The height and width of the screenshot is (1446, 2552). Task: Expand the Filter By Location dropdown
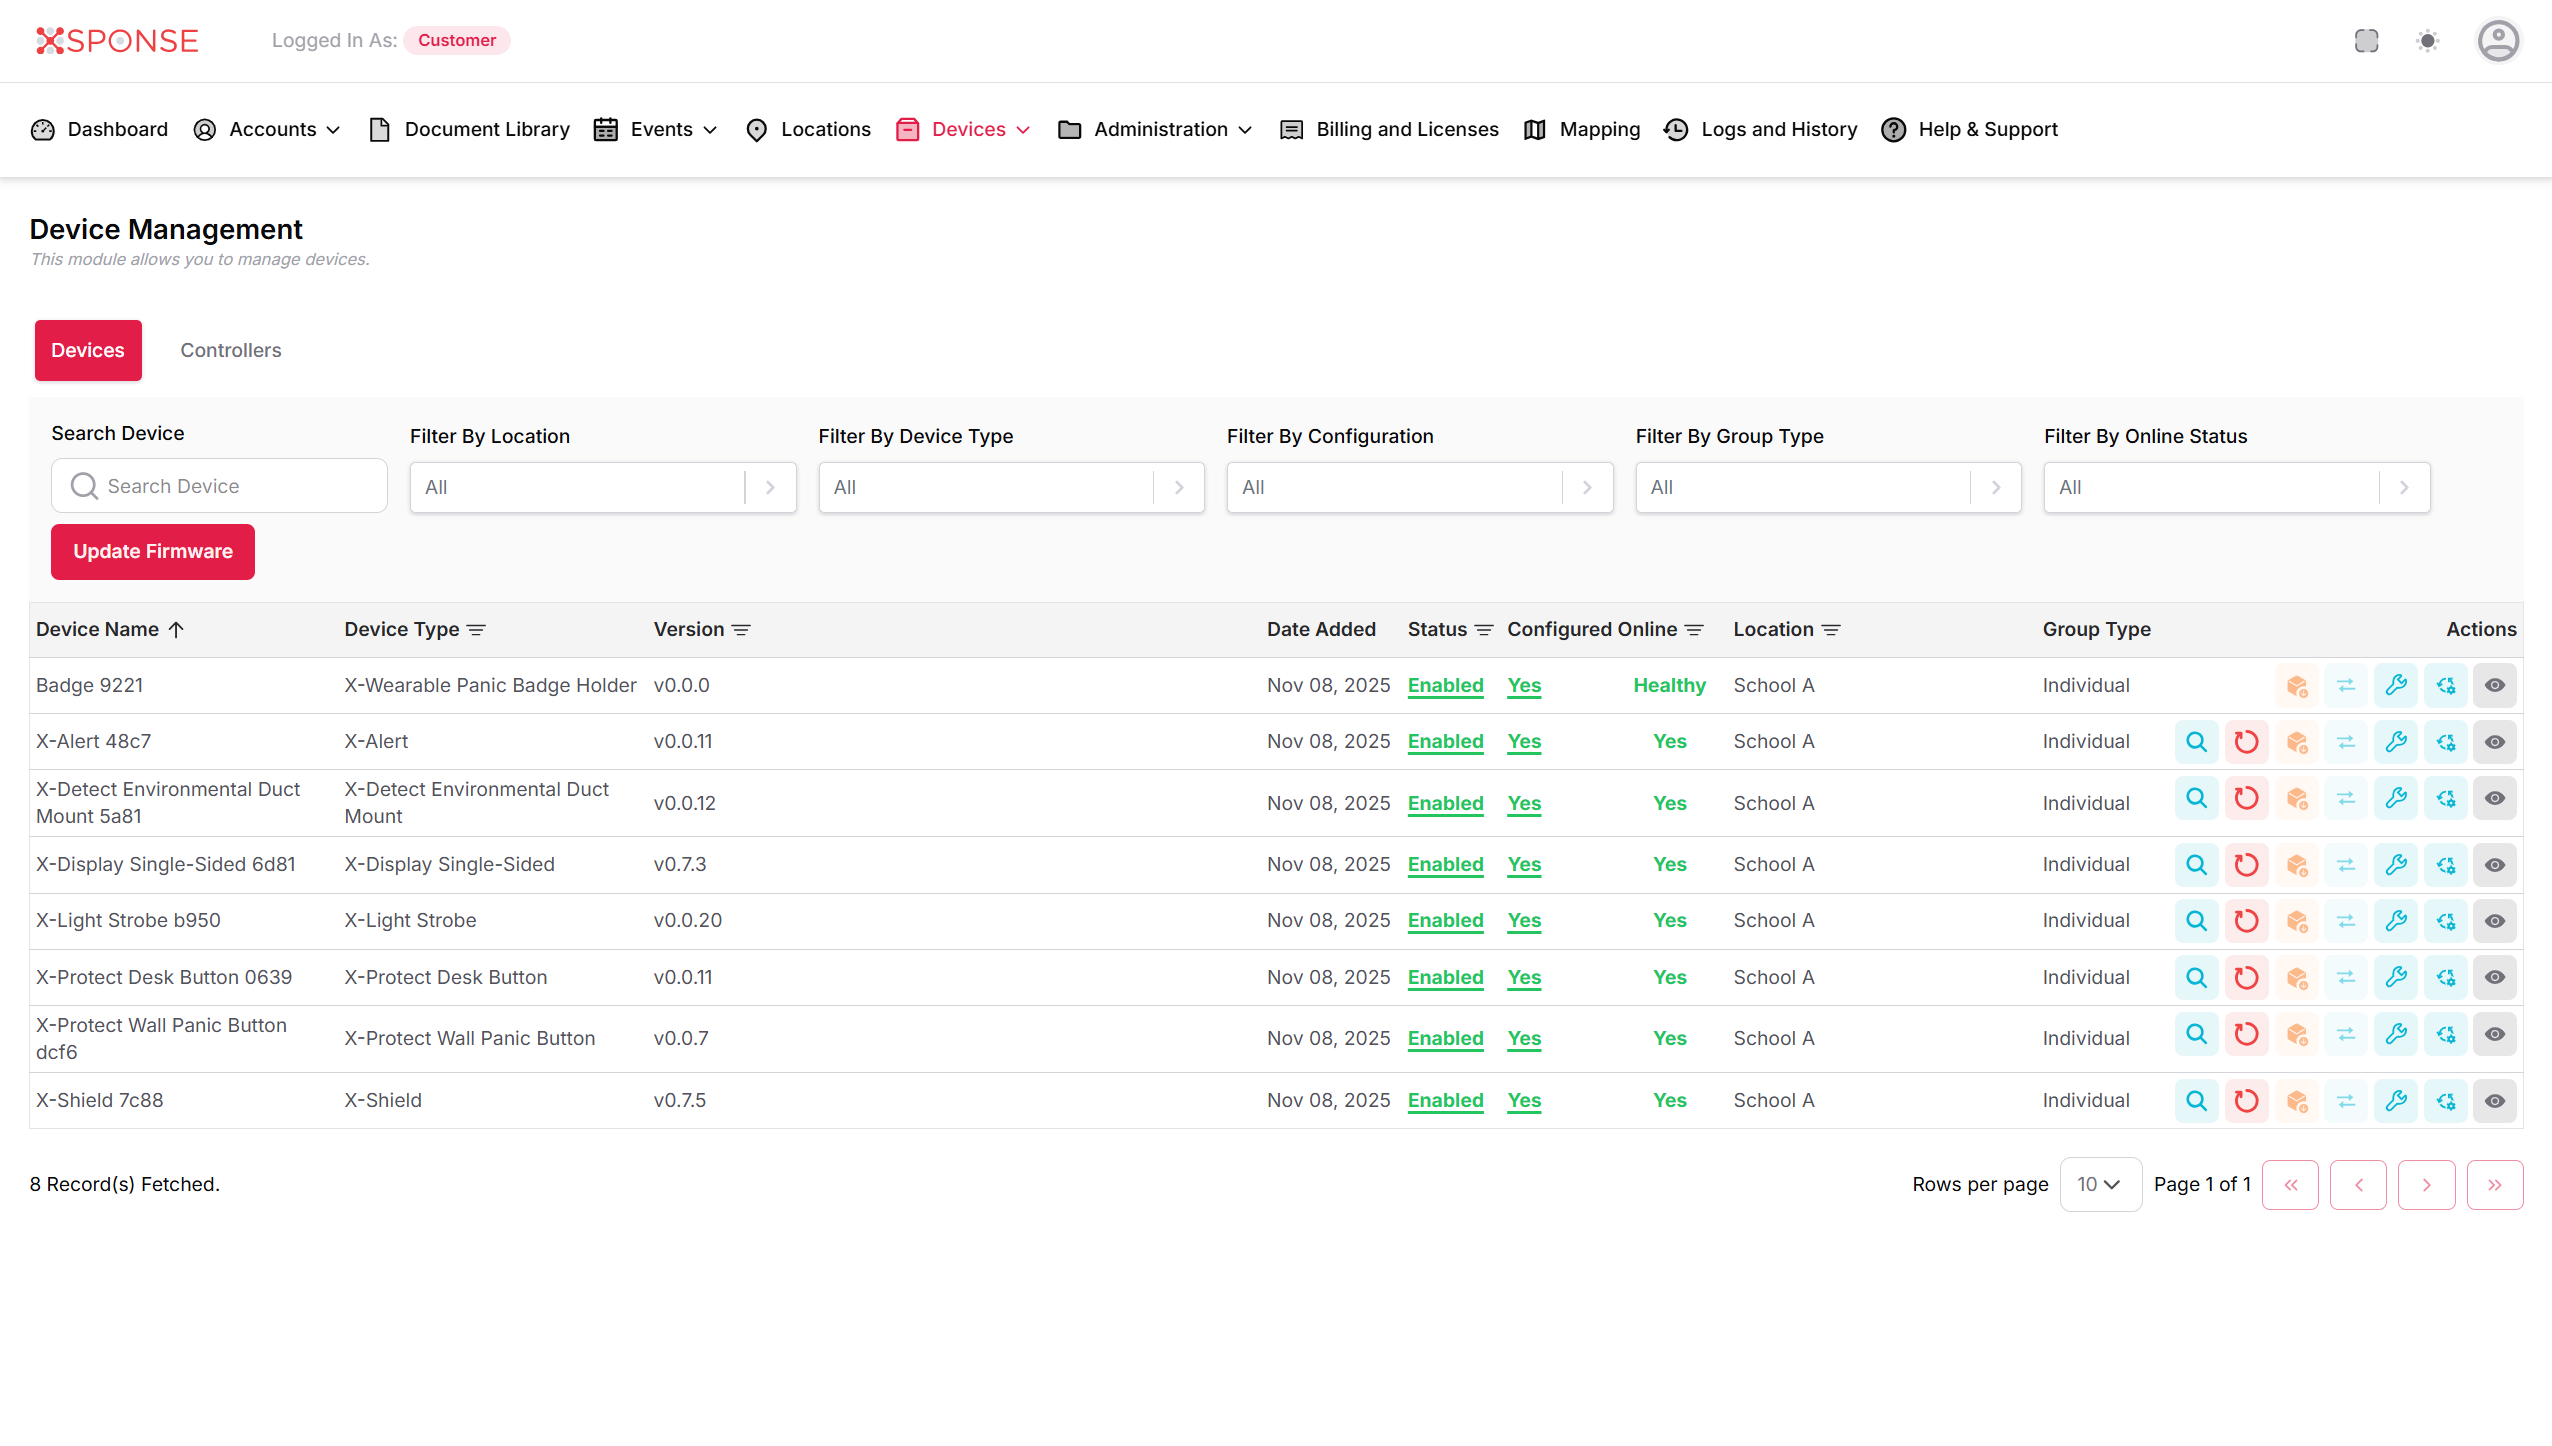(770, 487)
